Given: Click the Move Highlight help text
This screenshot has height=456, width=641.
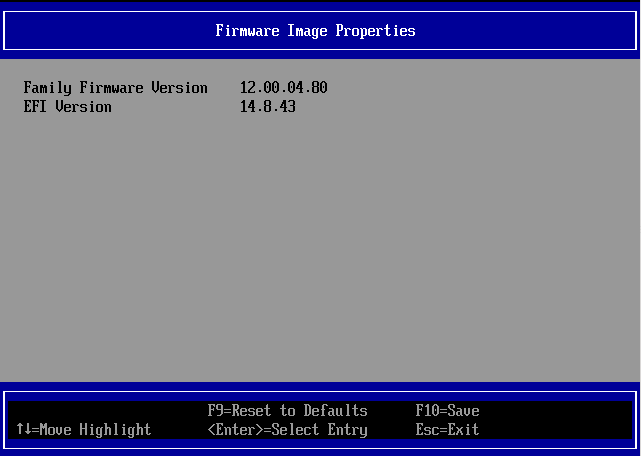Looking at the screenshot, I should point(95,430).
